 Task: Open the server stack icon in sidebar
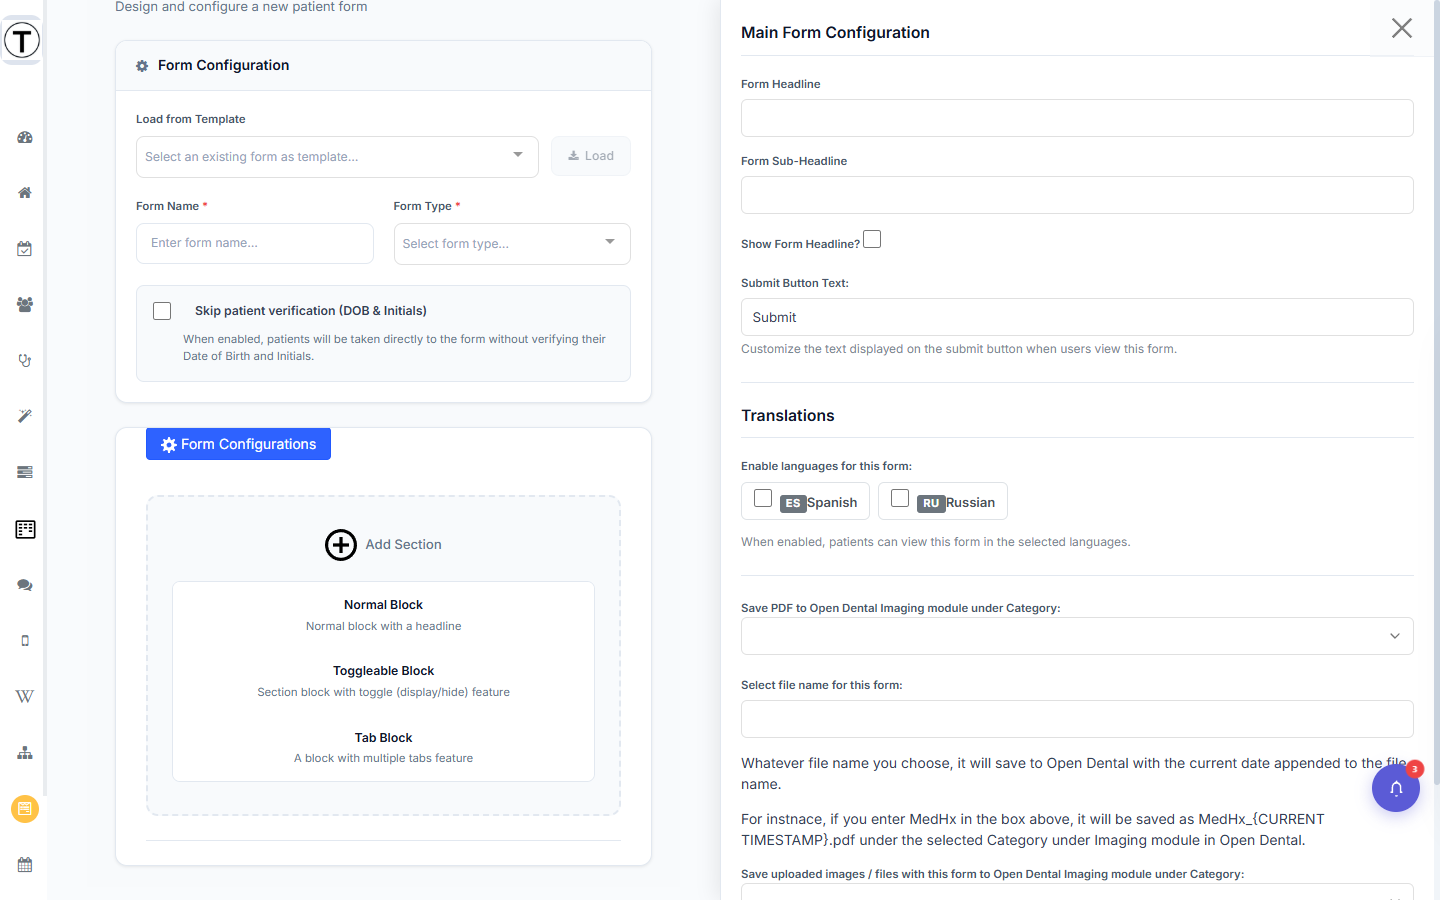pos(25,472)
